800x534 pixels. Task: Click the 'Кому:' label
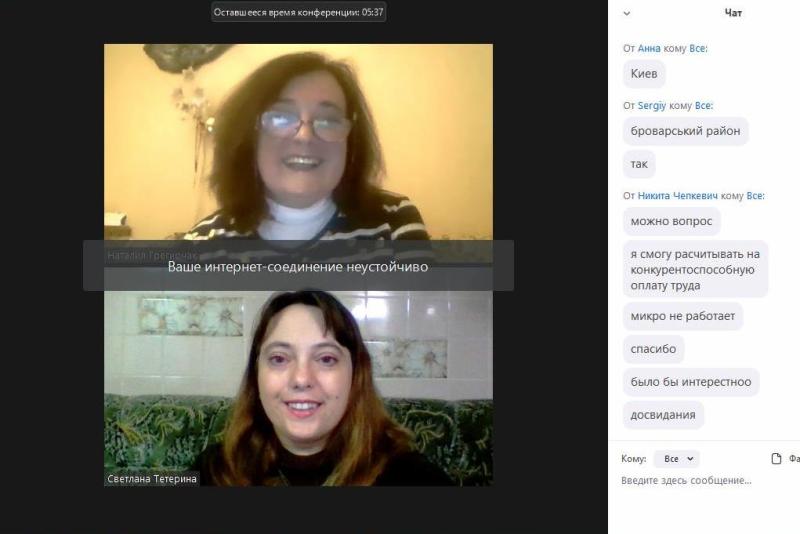point(634,459)
